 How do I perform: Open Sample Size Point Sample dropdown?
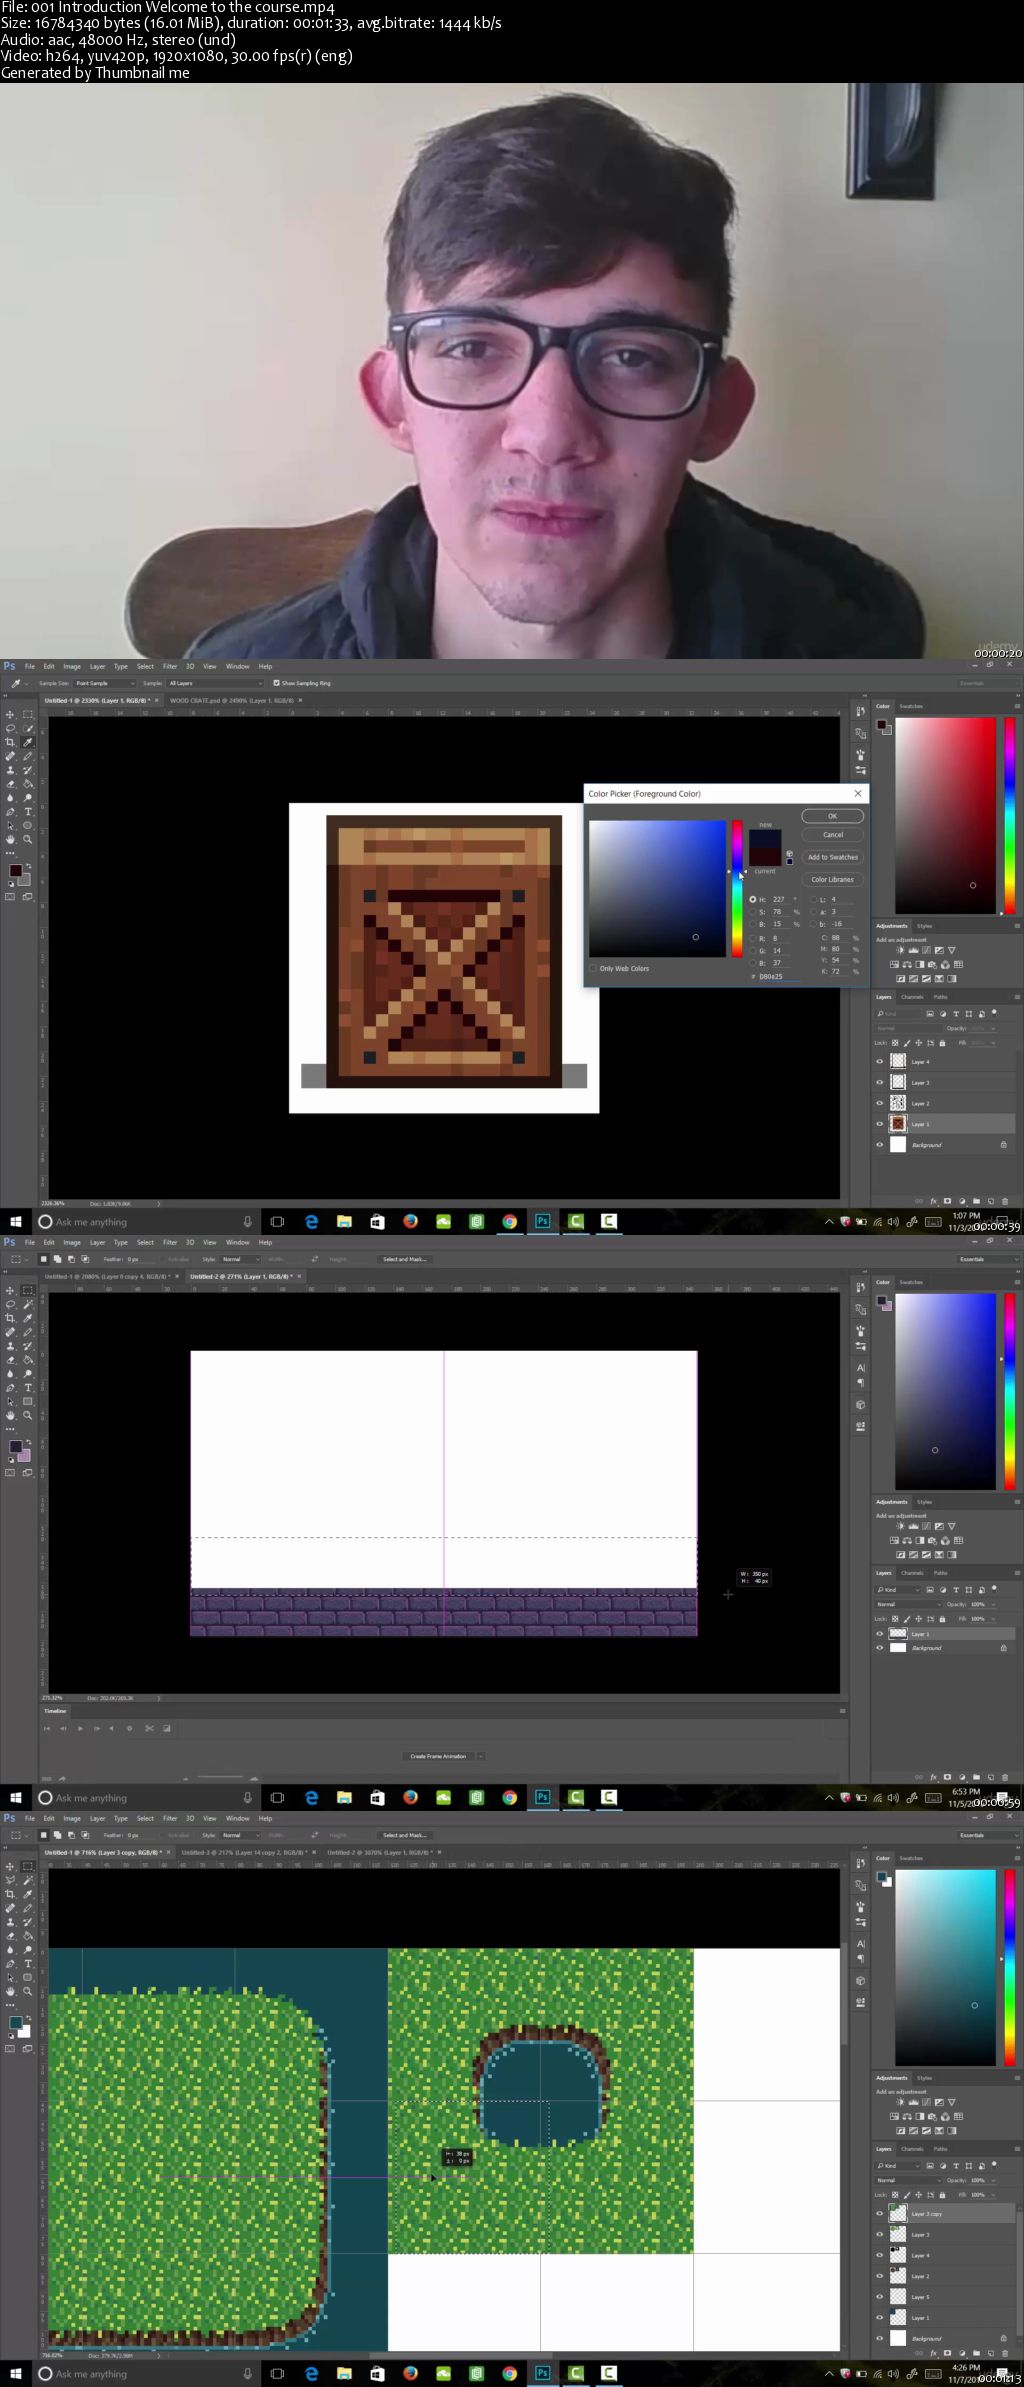coord(104,683)
